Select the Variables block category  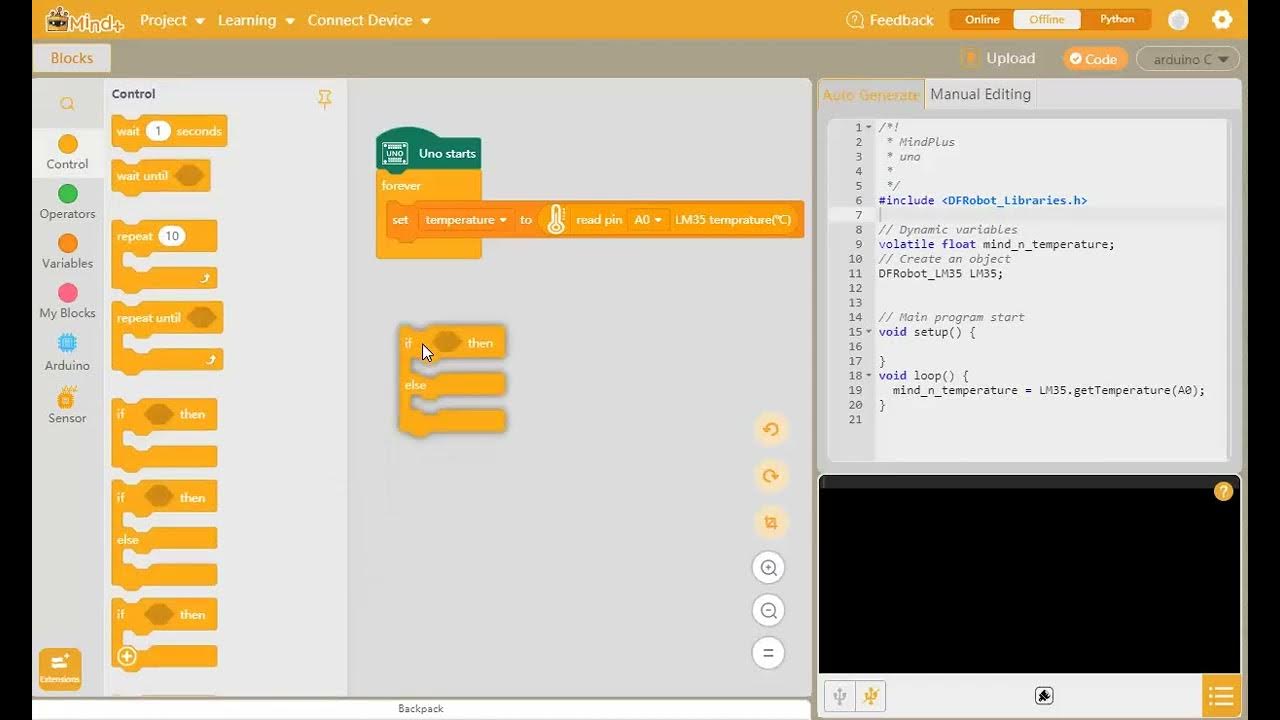coord(67,252)
